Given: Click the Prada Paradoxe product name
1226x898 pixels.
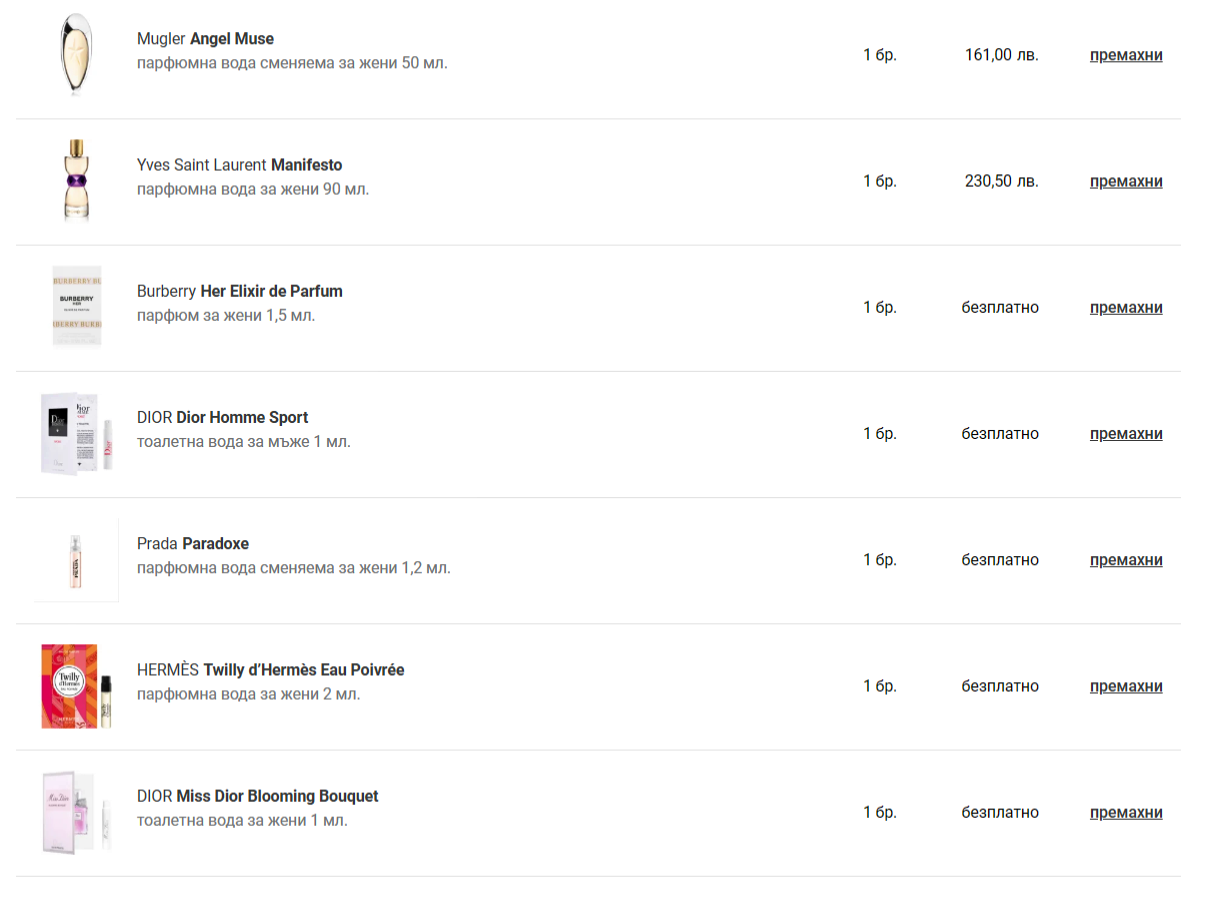Looking at the screenshot, I should [193, 544].
